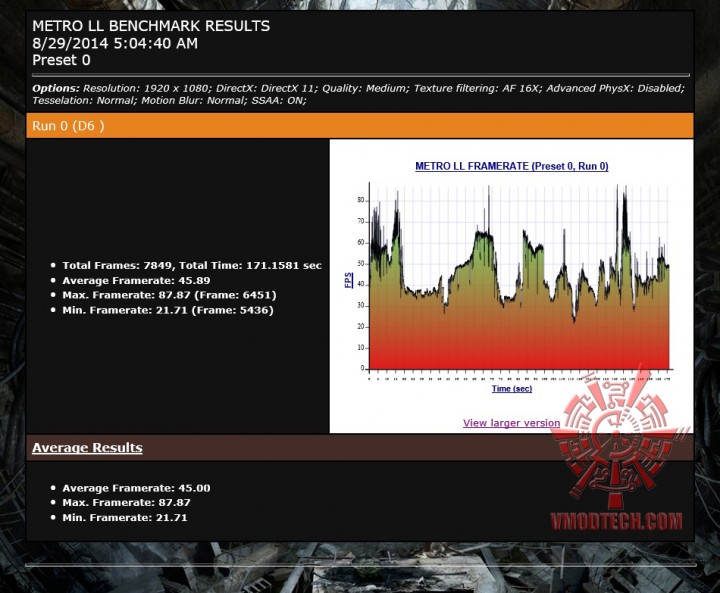Click the METRO LL BENCHMARK RESULTS title
This screenshot has height=593, width=720.
(151, 26)
